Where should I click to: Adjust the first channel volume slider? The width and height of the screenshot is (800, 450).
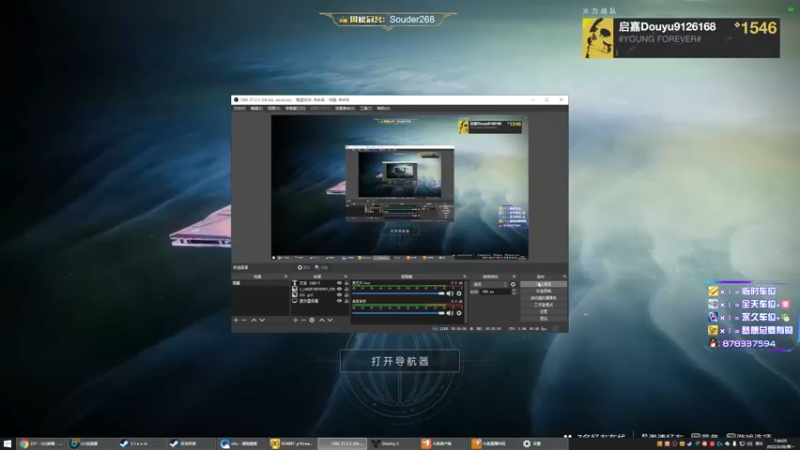click(x=398, y=293)
